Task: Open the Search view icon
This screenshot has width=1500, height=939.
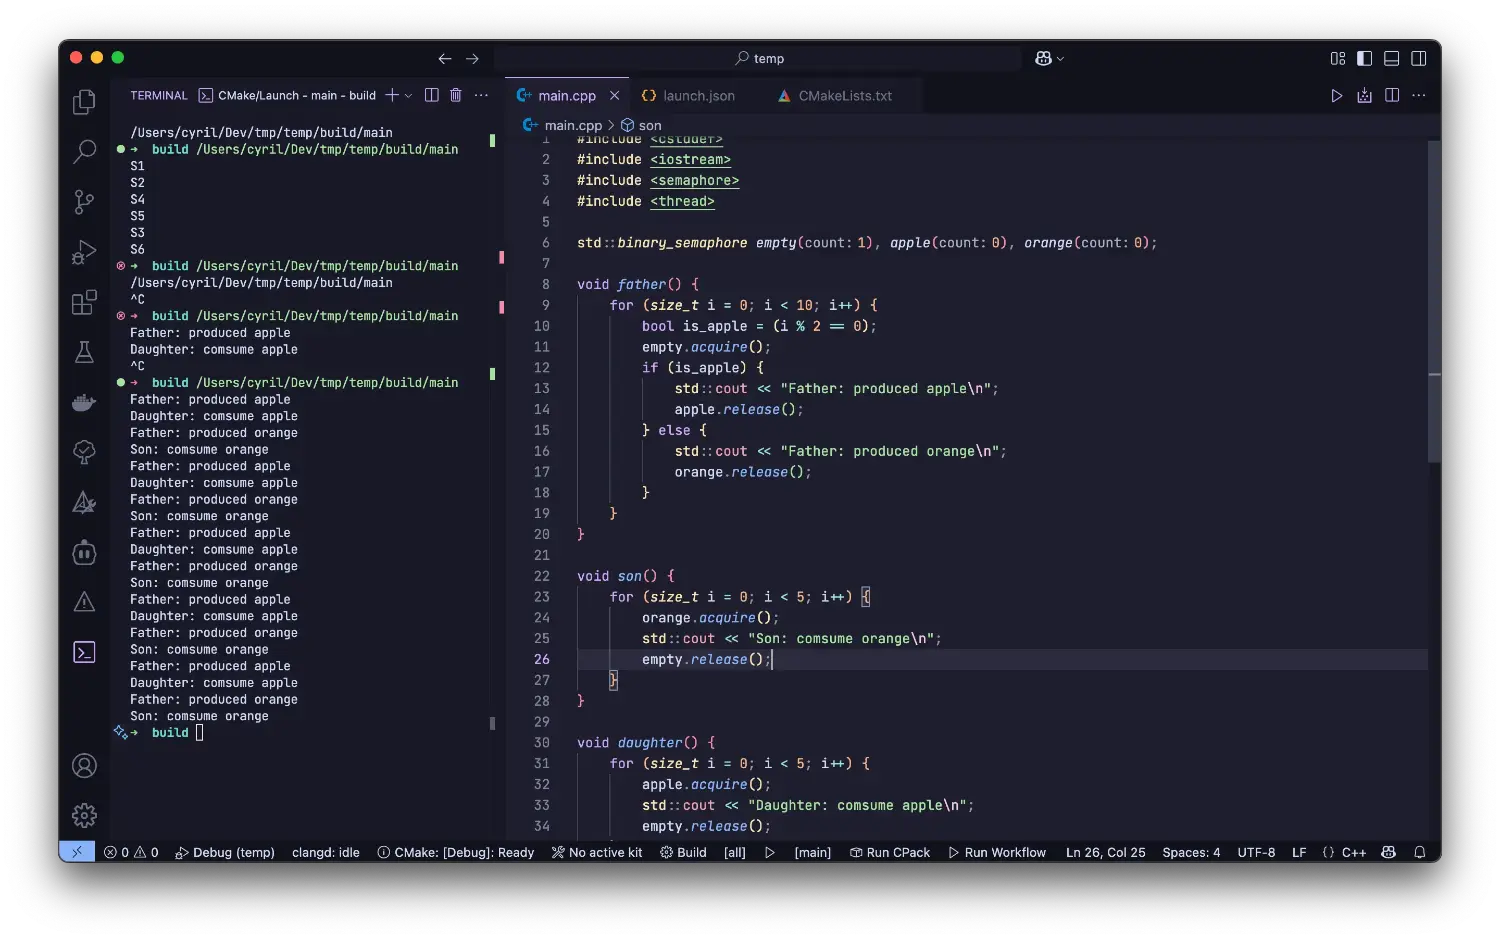Action: (85, 152)
